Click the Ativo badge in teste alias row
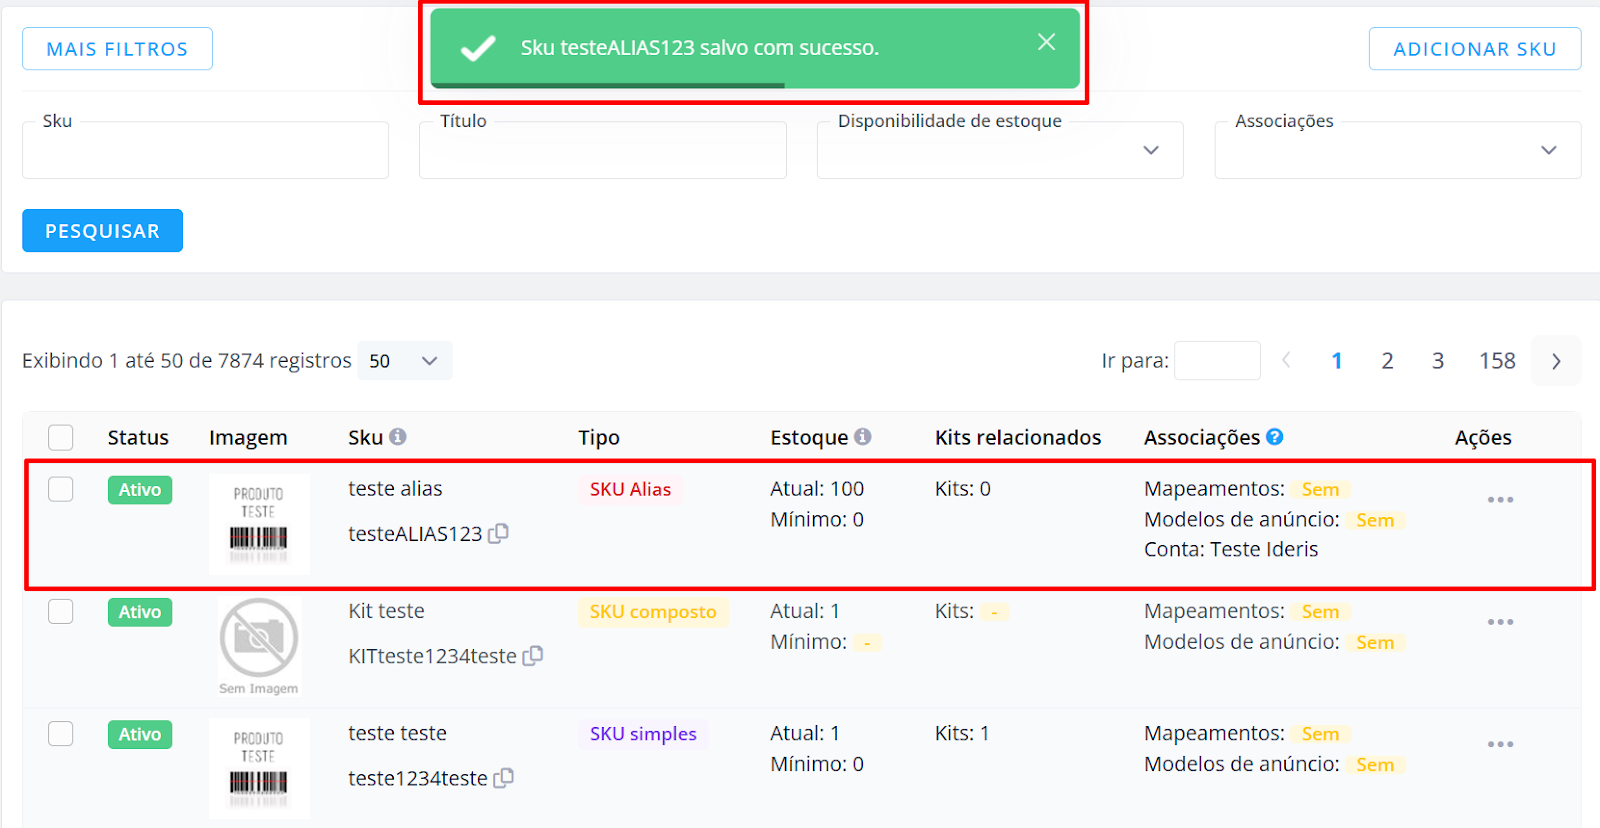This screenshot has height=828, width=1600. 140,490
